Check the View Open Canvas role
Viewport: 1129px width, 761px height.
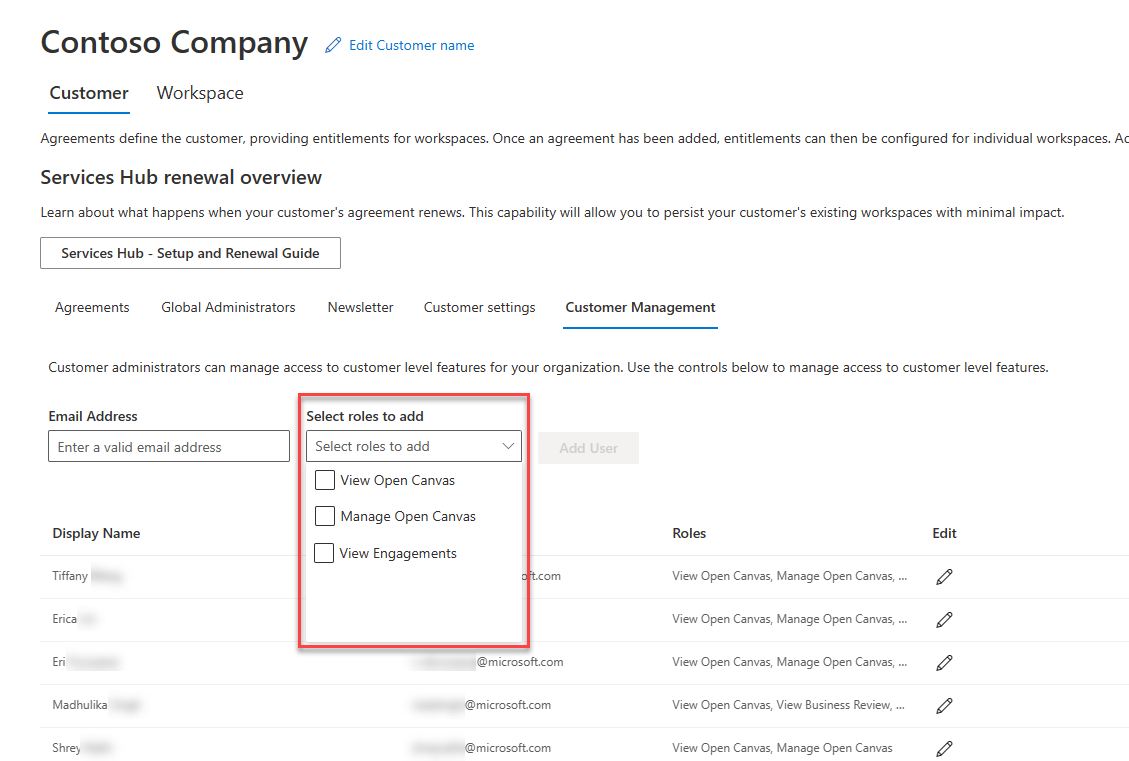325,480
